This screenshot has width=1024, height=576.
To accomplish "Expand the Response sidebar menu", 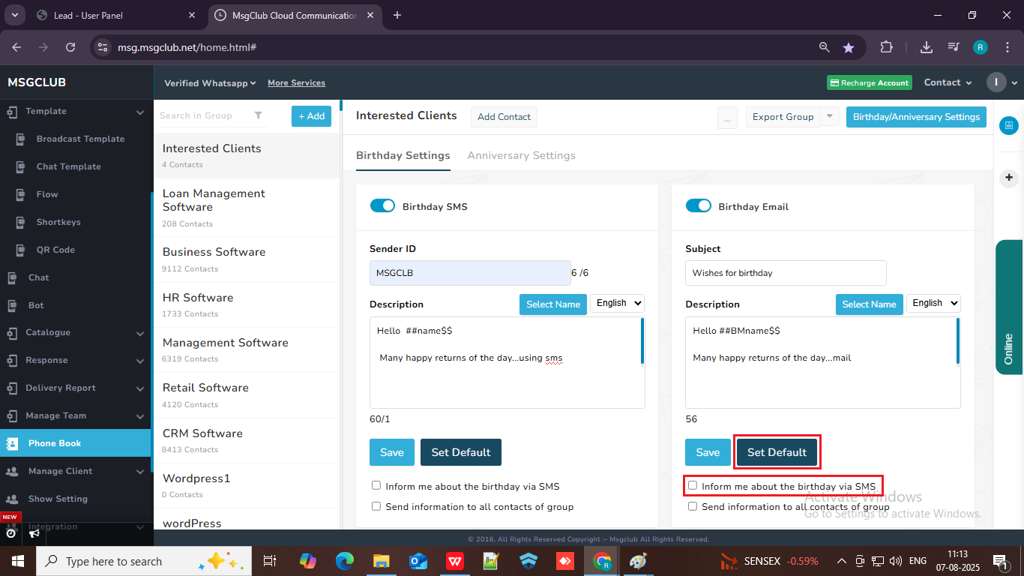I will click(76, 360).
